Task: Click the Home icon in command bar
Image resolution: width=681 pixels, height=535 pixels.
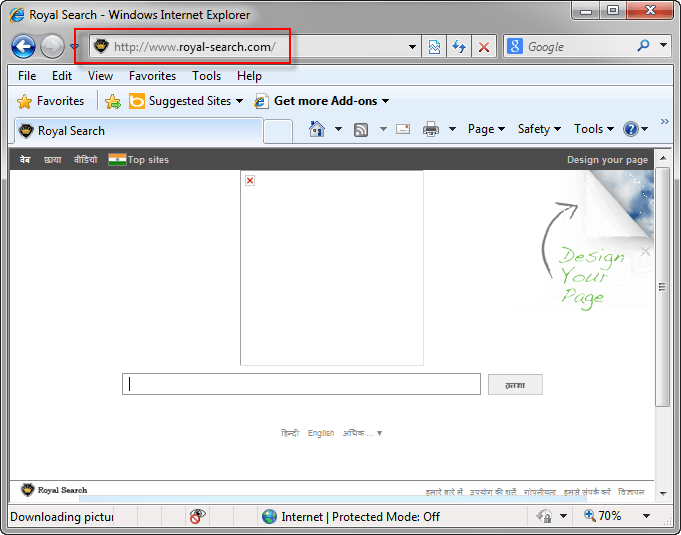Action: [x=317, y=129]
